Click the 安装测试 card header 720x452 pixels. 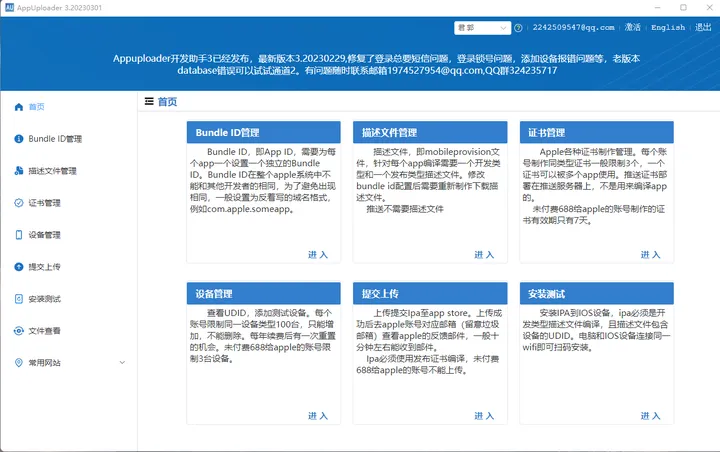click(x=596, y=294)
